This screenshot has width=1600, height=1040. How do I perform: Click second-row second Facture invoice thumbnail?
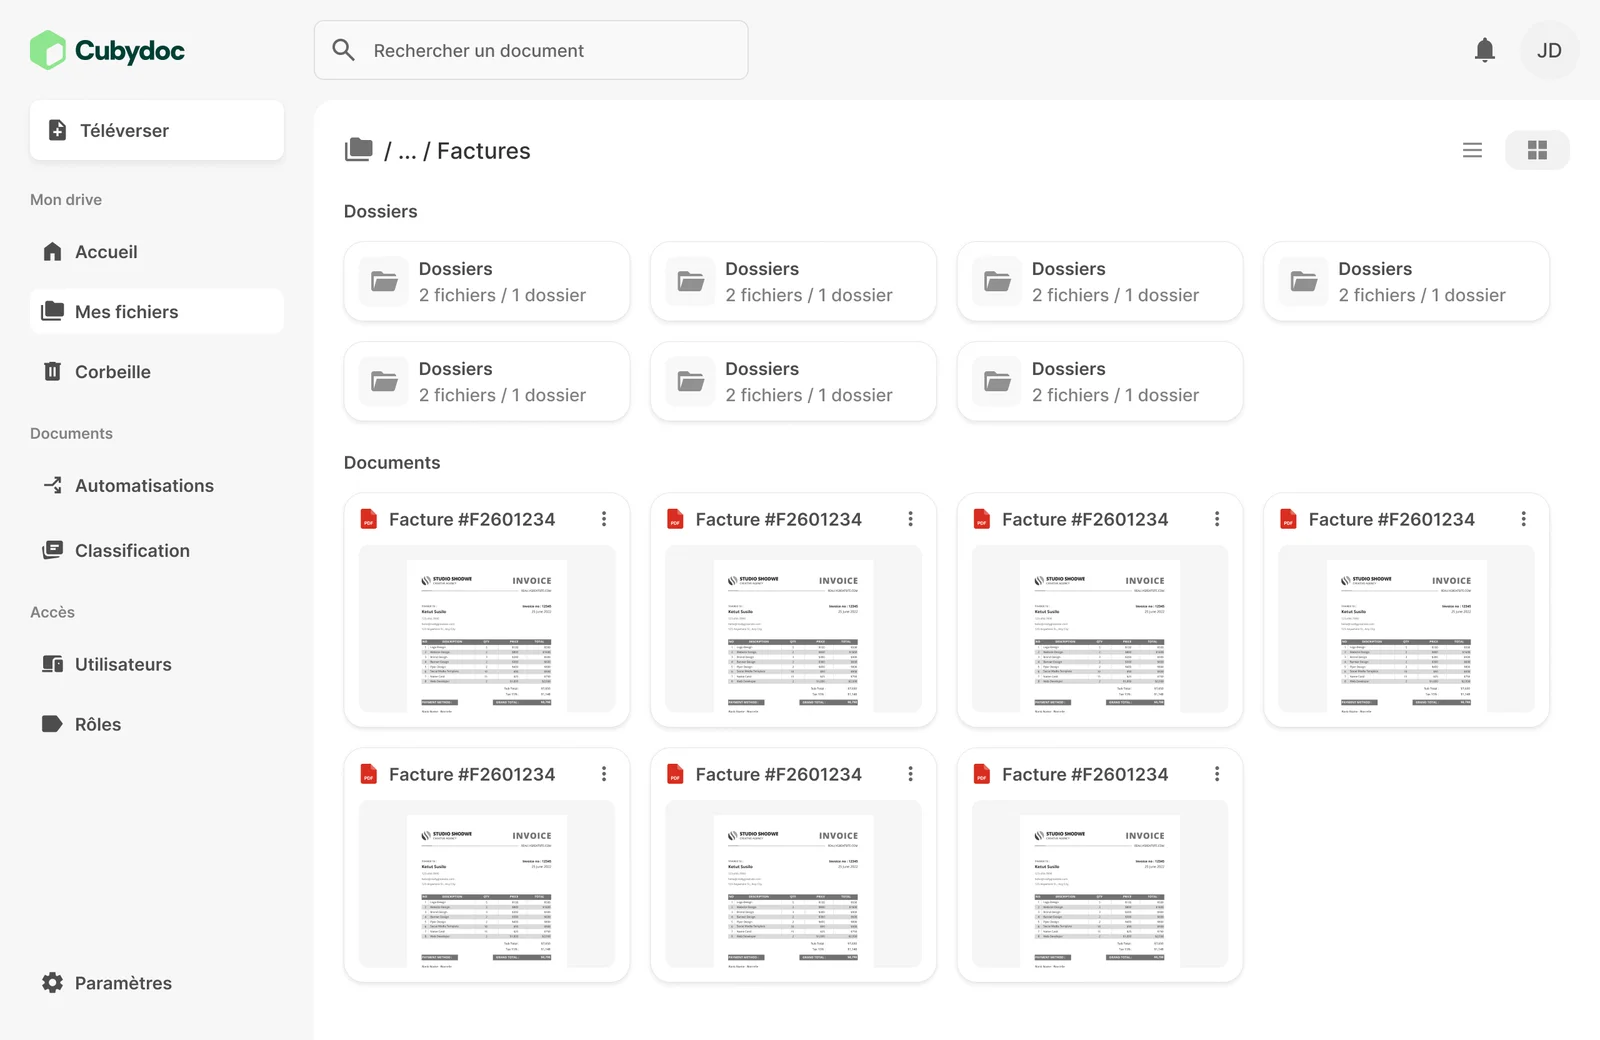[794, 884]
